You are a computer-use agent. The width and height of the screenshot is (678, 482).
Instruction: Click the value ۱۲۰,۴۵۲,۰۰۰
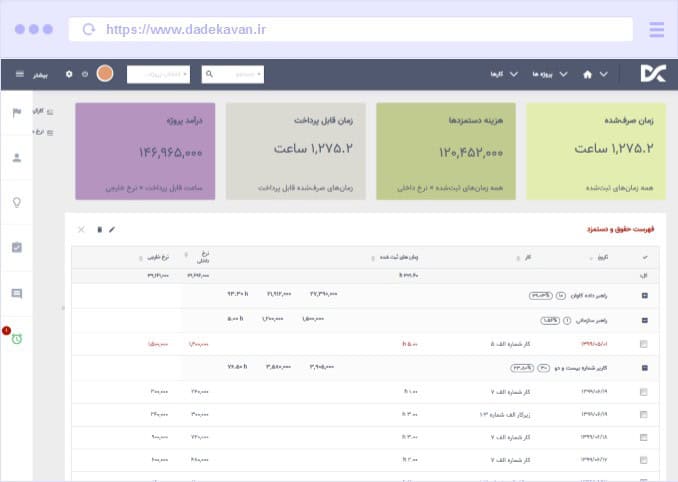click(x=471, y=153)
